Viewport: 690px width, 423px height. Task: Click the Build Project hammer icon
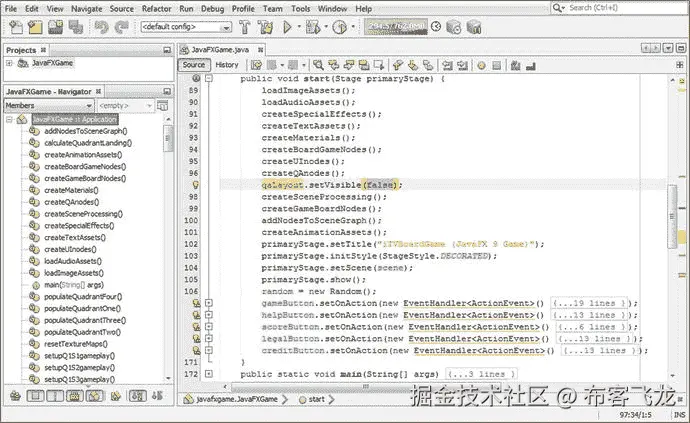coord(245,27)
